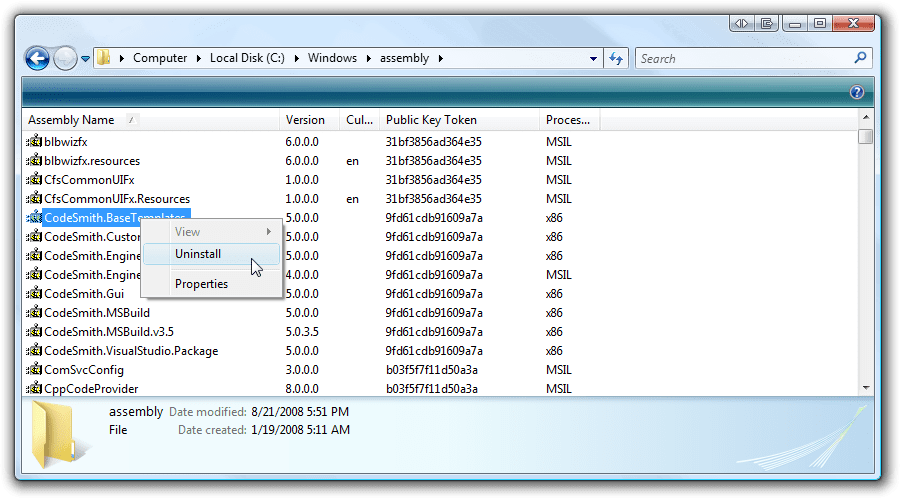This screenshot has height=499, width=900.
Task: Select the CfsCommonUIFx.Resources row name
Action: 117,199
